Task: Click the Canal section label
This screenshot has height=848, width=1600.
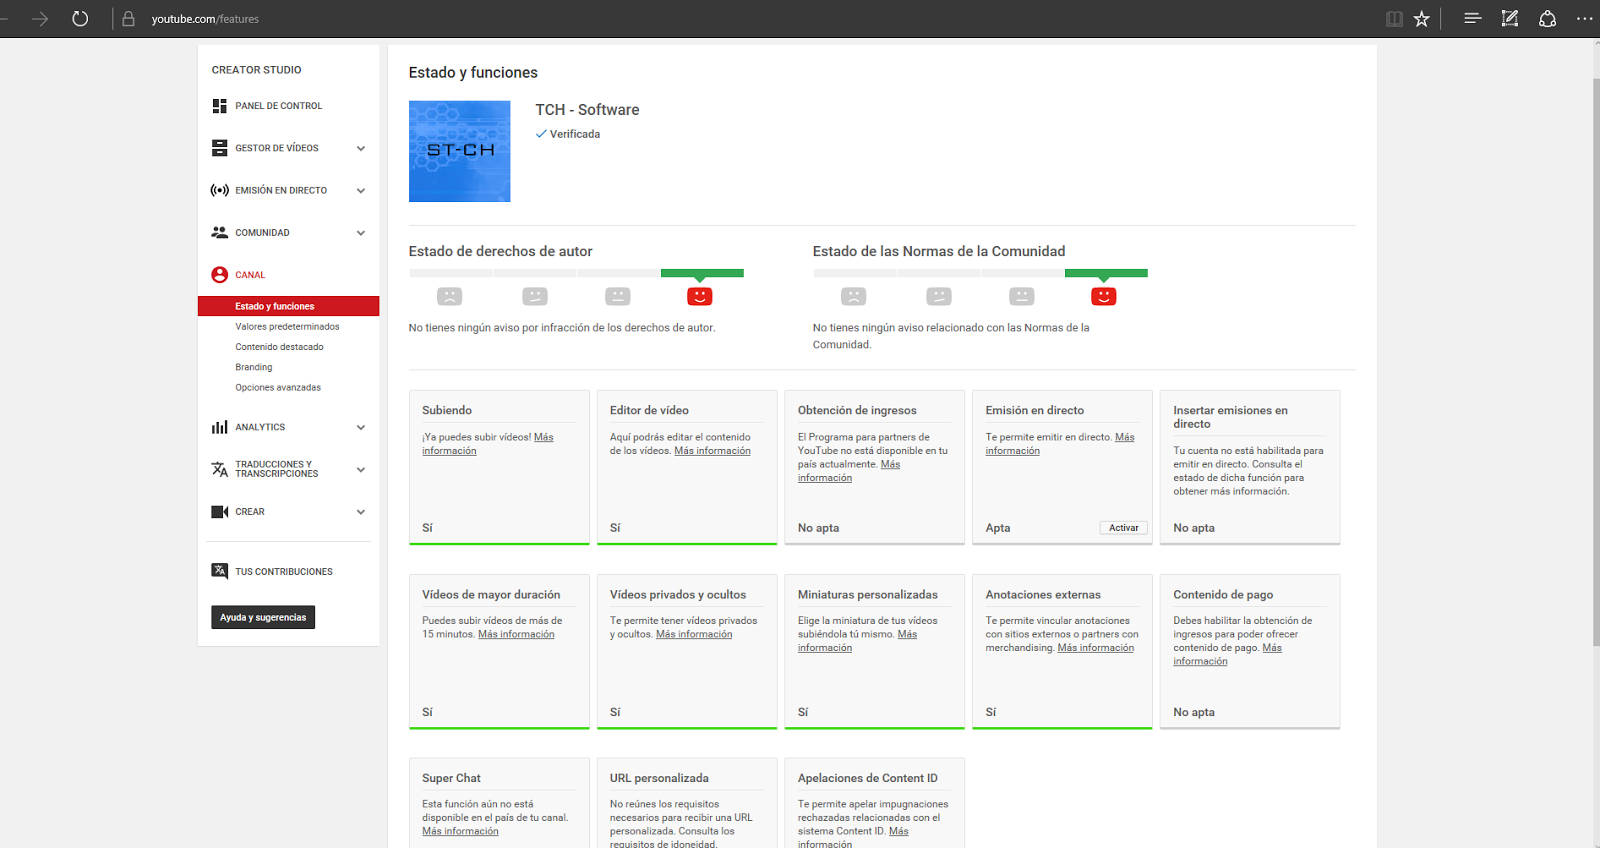Action: pos(250,275)
